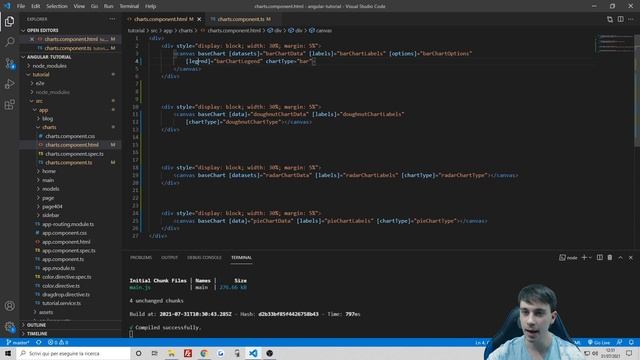The width and height of the screenshot is (640, 360).
Task: Open app-routing.module.ts file
Action: coord(68,224)
